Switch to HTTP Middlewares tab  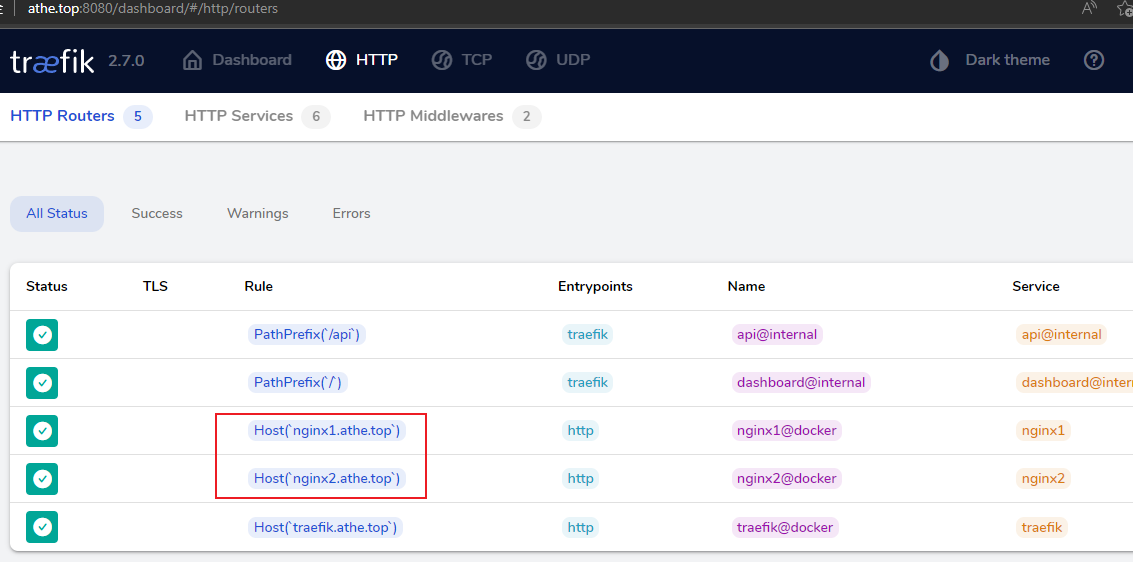452,116
